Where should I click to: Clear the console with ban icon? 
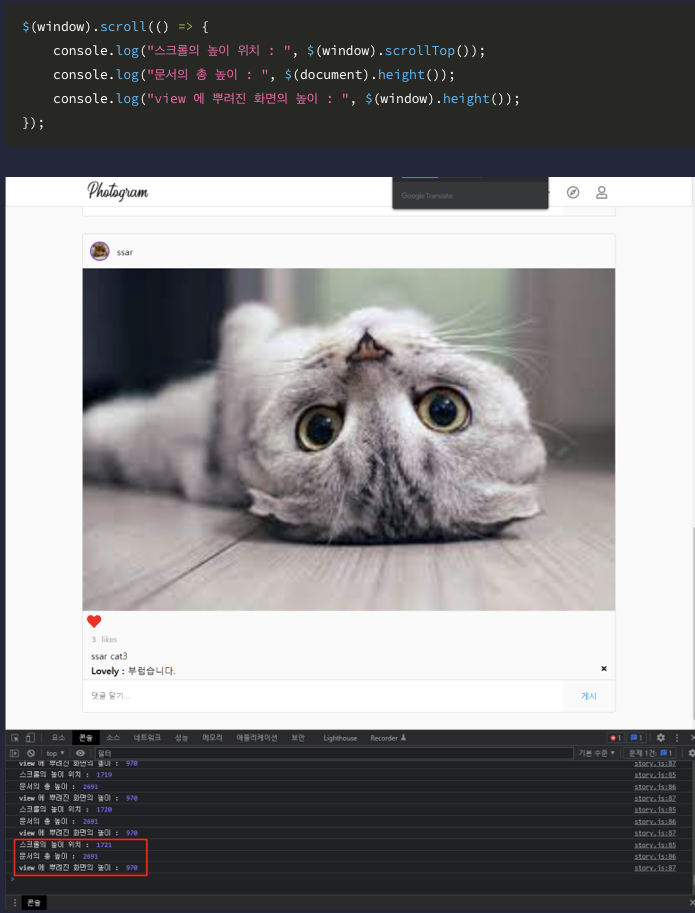(x=31, y=753)
